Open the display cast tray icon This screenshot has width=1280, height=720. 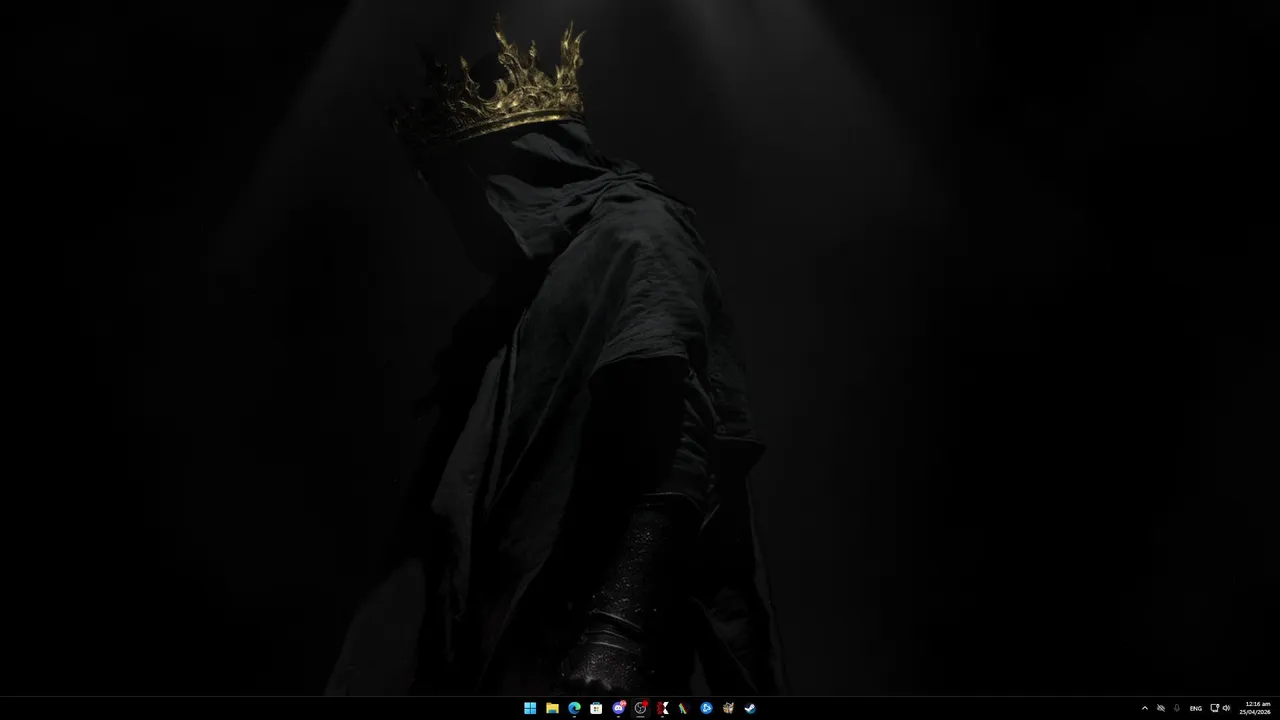click(x=1215, y=708)
